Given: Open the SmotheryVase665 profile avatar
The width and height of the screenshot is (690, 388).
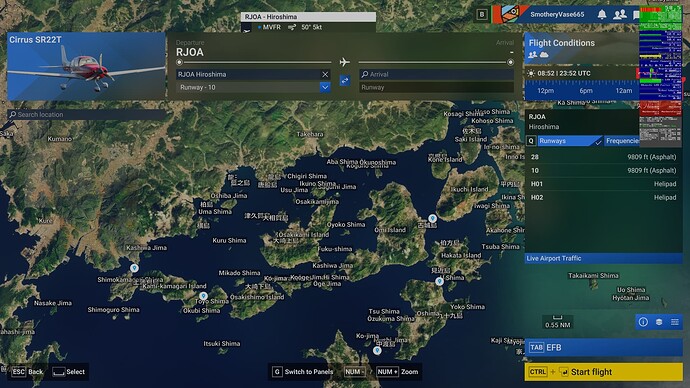Looking at the screenshot, I should [x=510, y=14].
